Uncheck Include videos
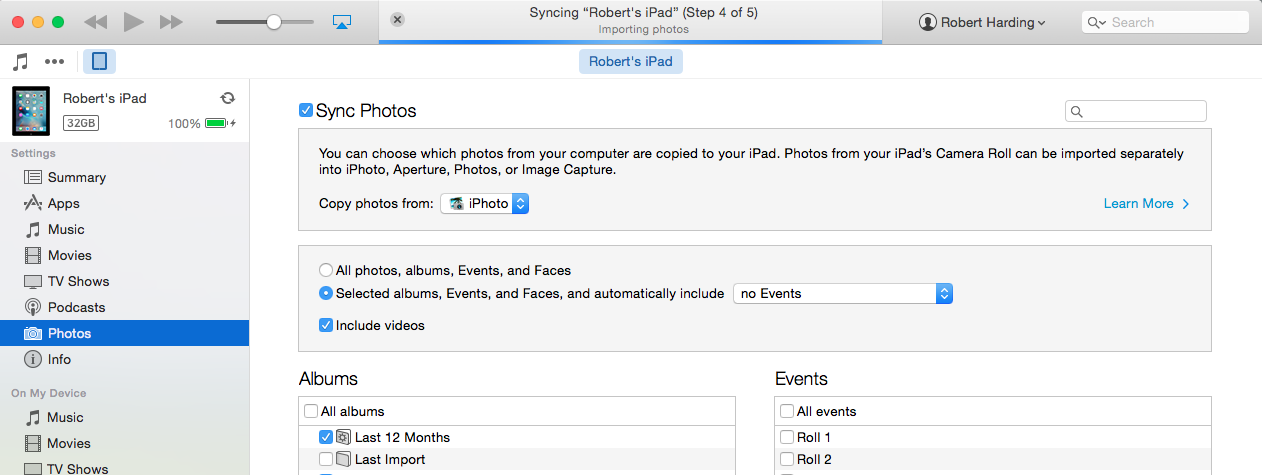 [x=326, y=325]
